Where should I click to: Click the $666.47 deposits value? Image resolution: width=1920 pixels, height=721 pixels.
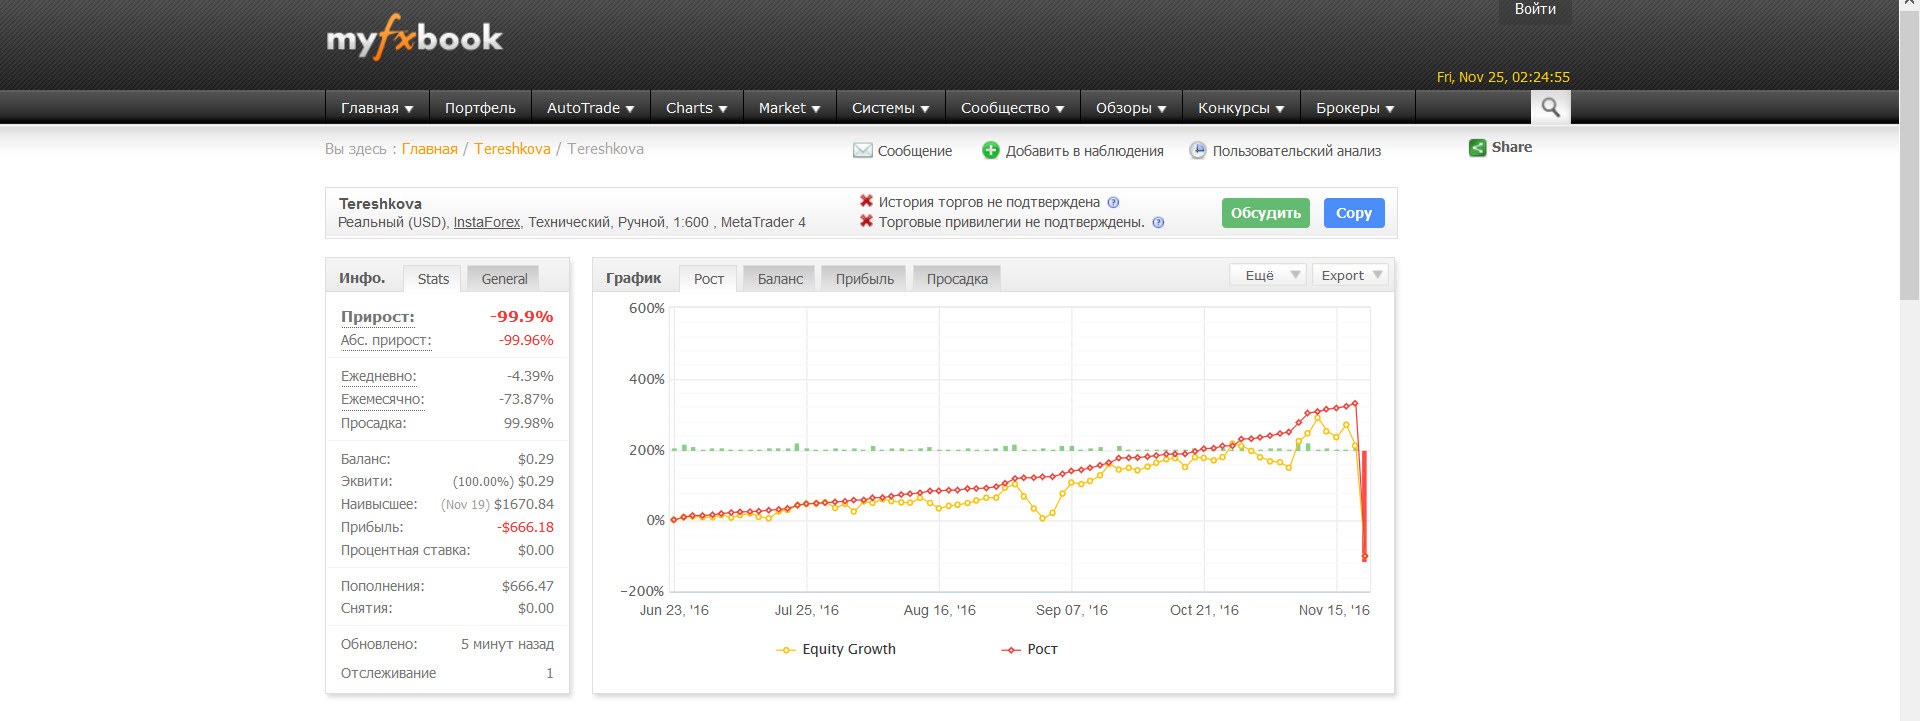[528, 586]
